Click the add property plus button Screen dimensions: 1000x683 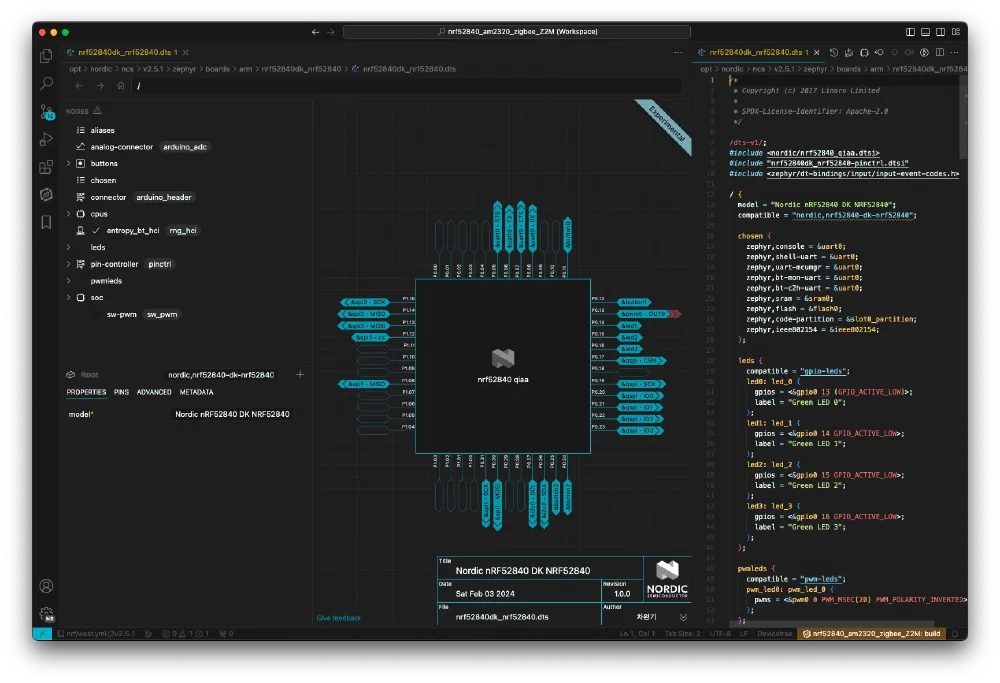(x=300, y=374)
